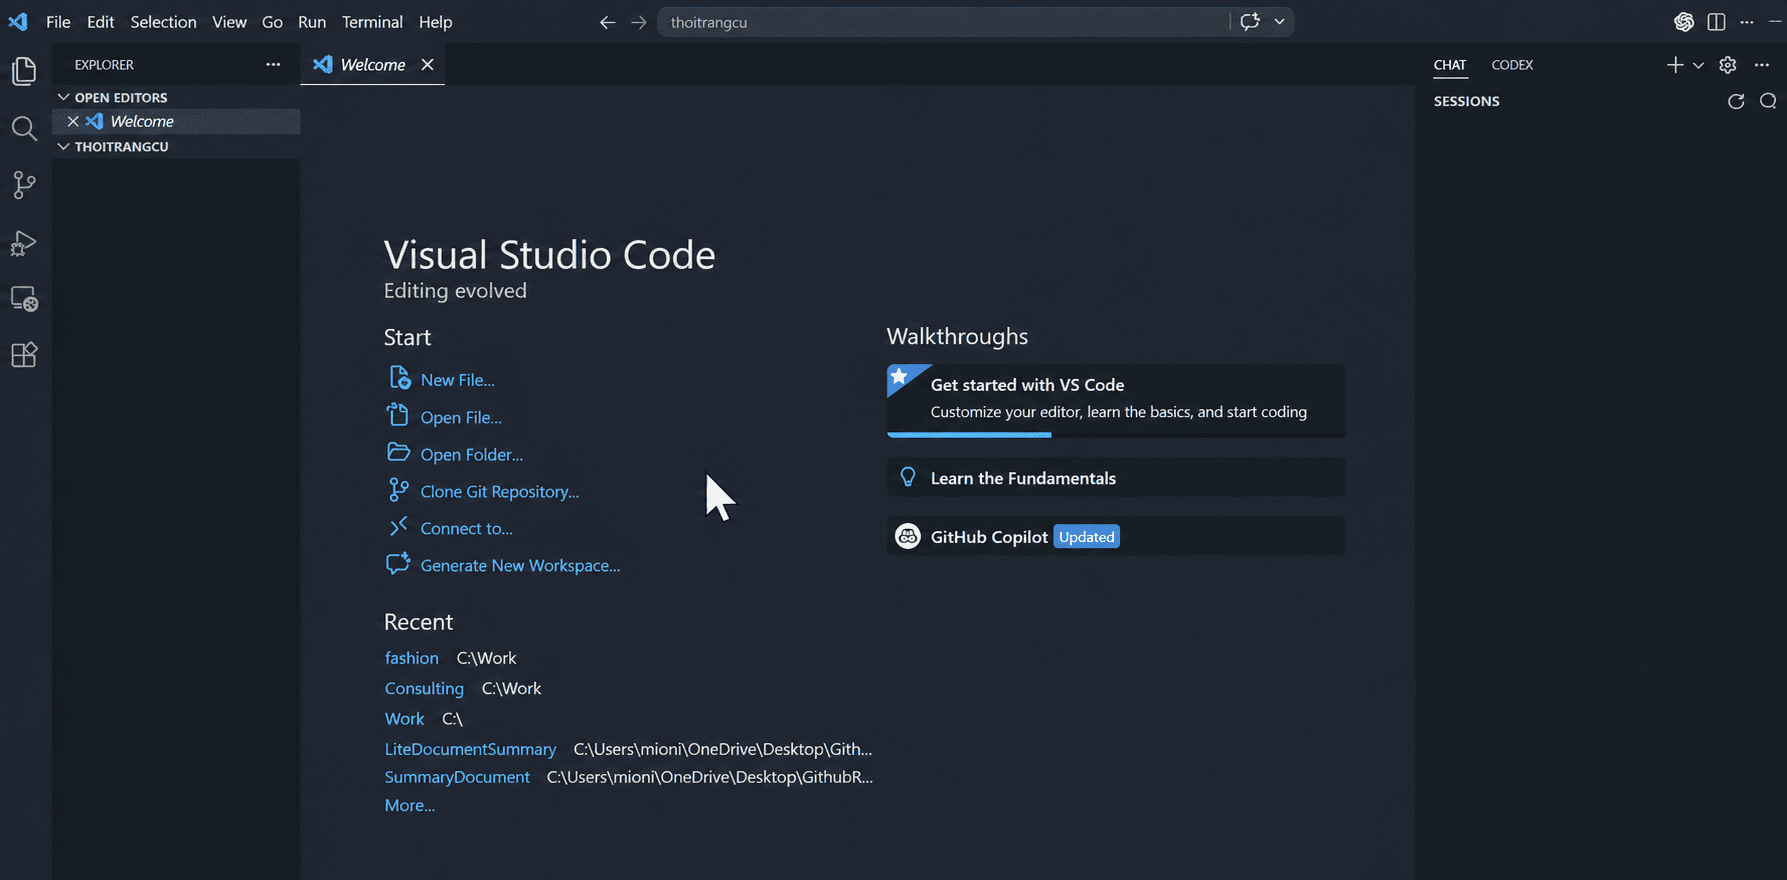Go back with the left arrow
Screen dimensions: 1787x880
click(x=607, y=22)
